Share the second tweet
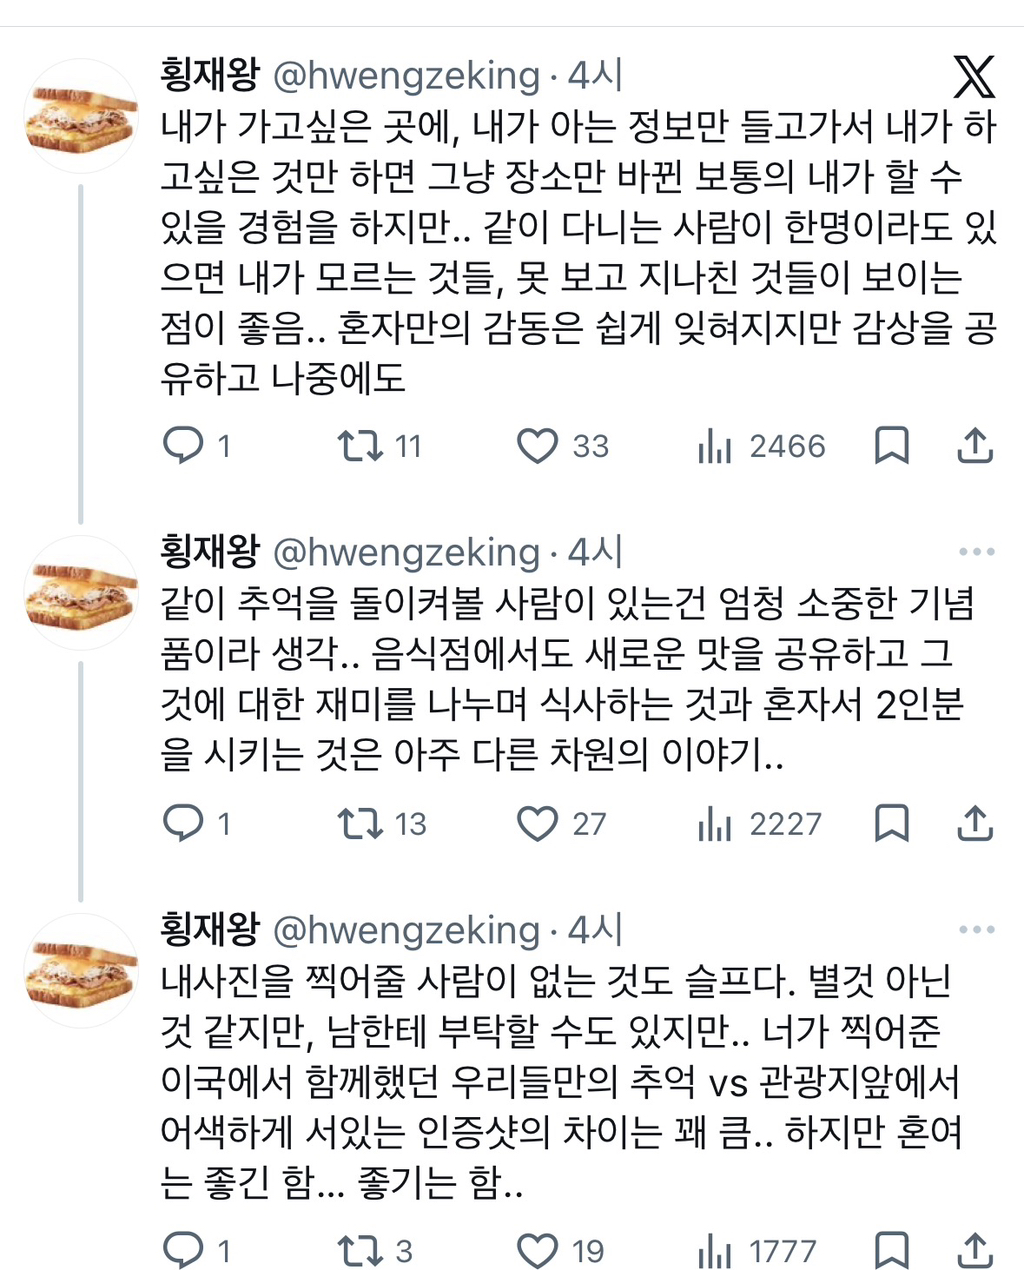 tap(974, 823)
